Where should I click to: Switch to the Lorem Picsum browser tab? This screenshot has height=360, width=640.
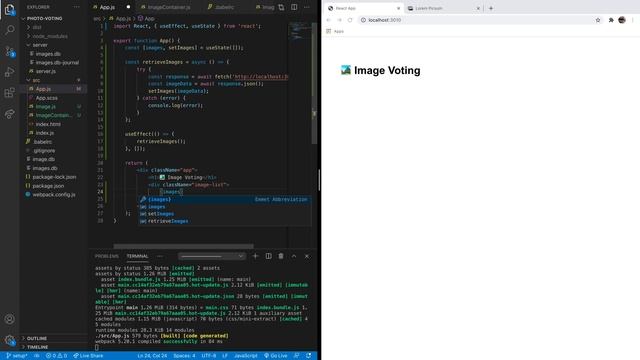(444, 8)
